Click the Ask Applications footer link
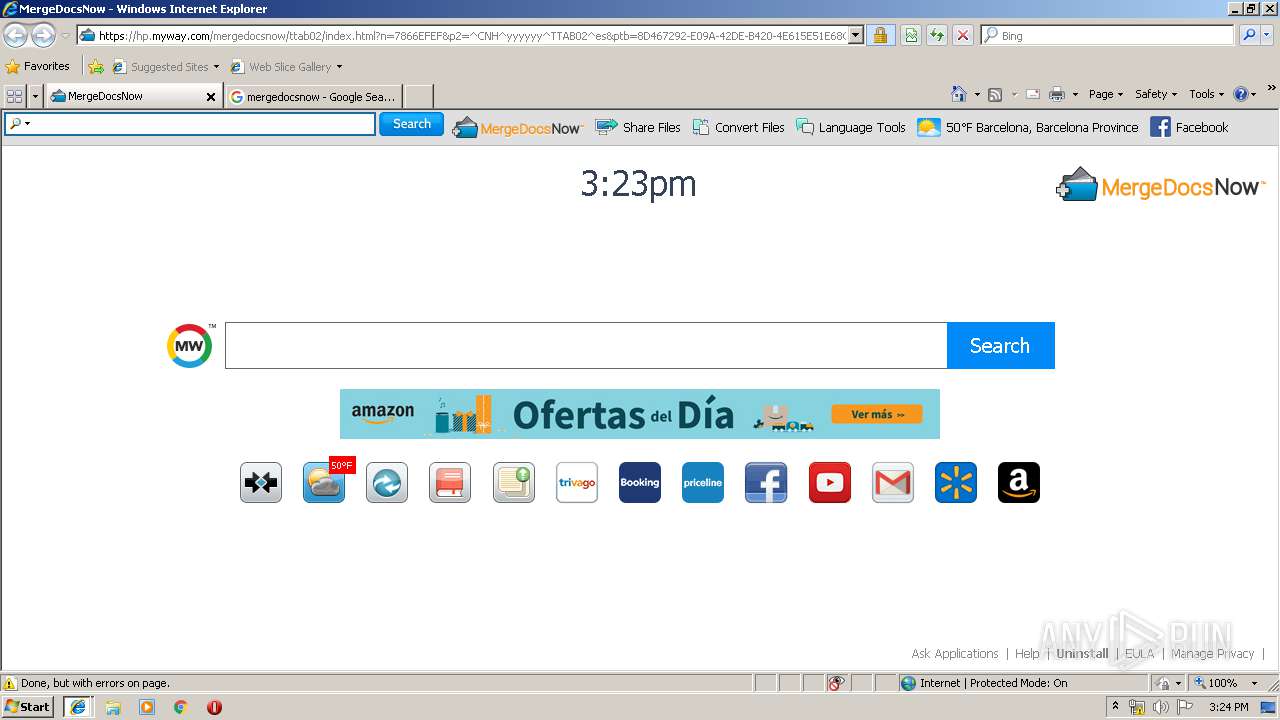 click(955, 654)
